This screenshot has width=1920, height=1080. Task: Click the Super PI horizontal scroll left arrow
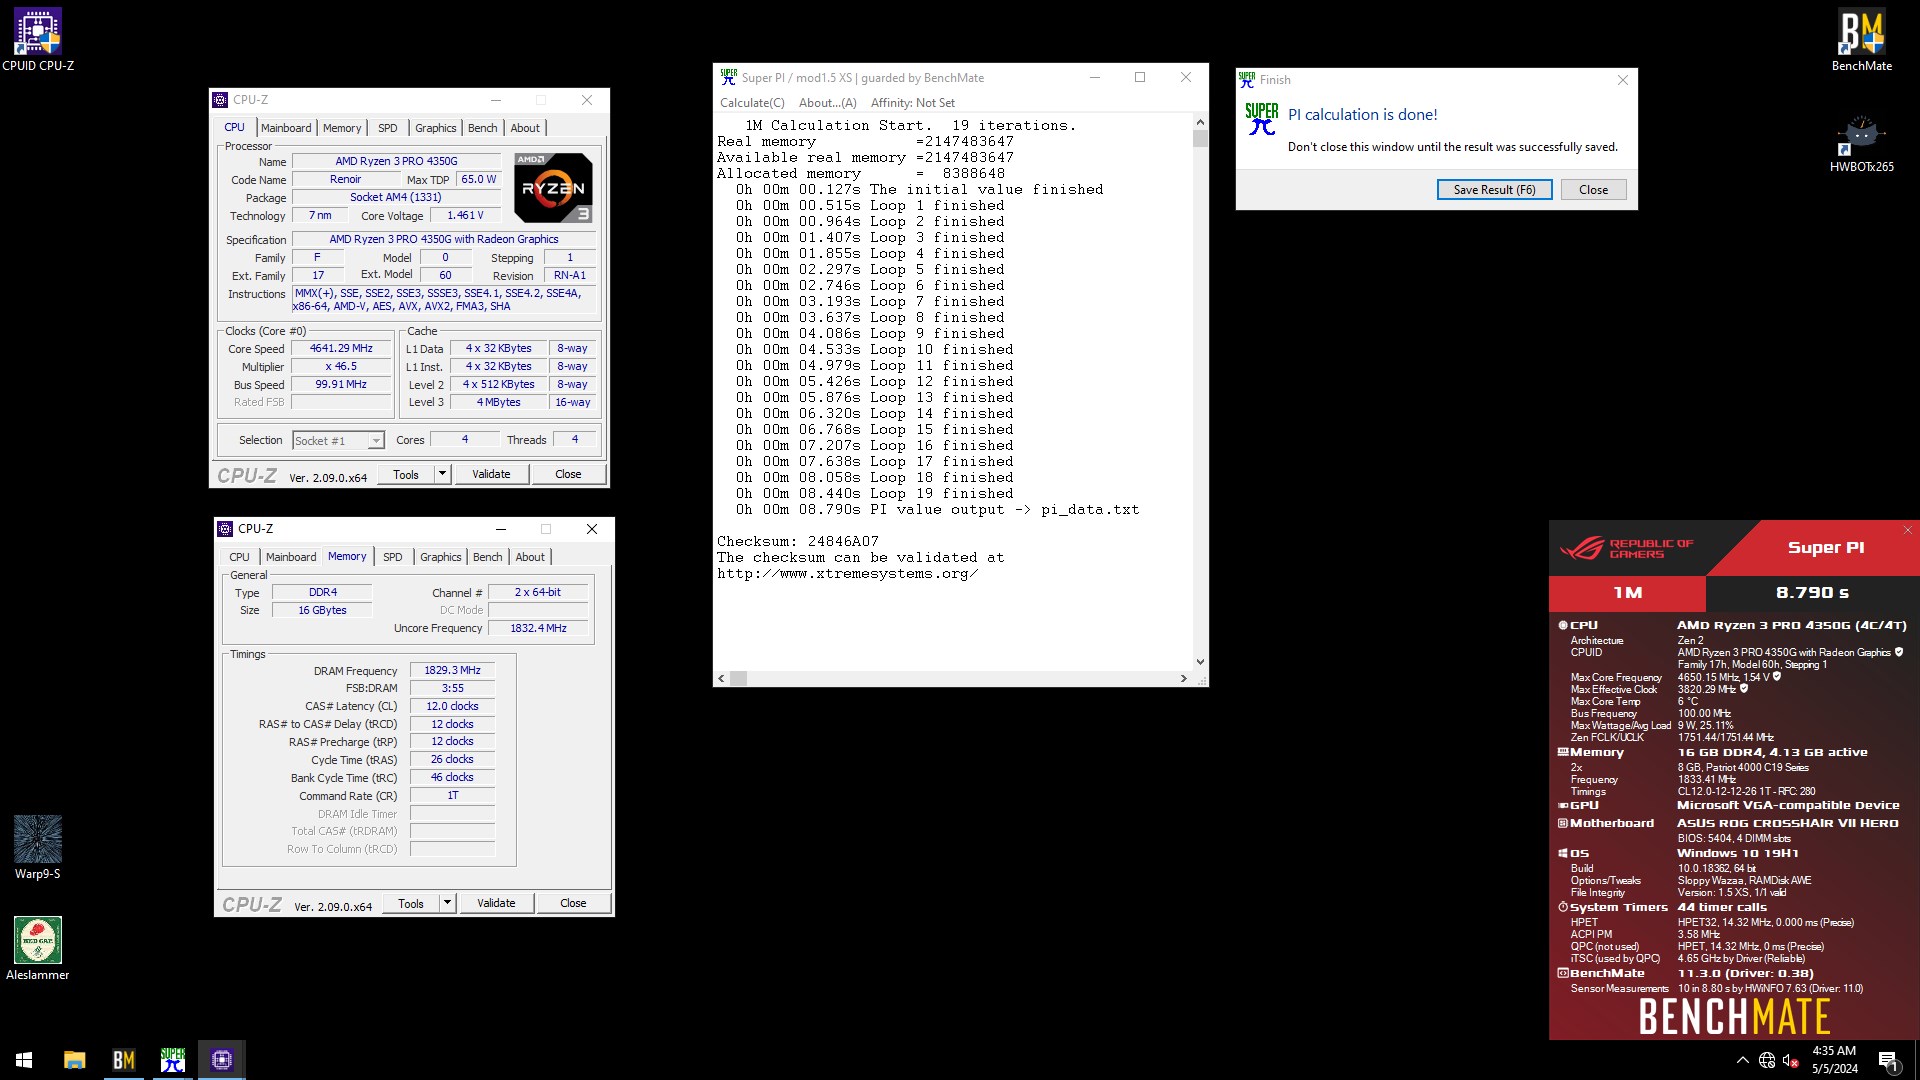721,678
